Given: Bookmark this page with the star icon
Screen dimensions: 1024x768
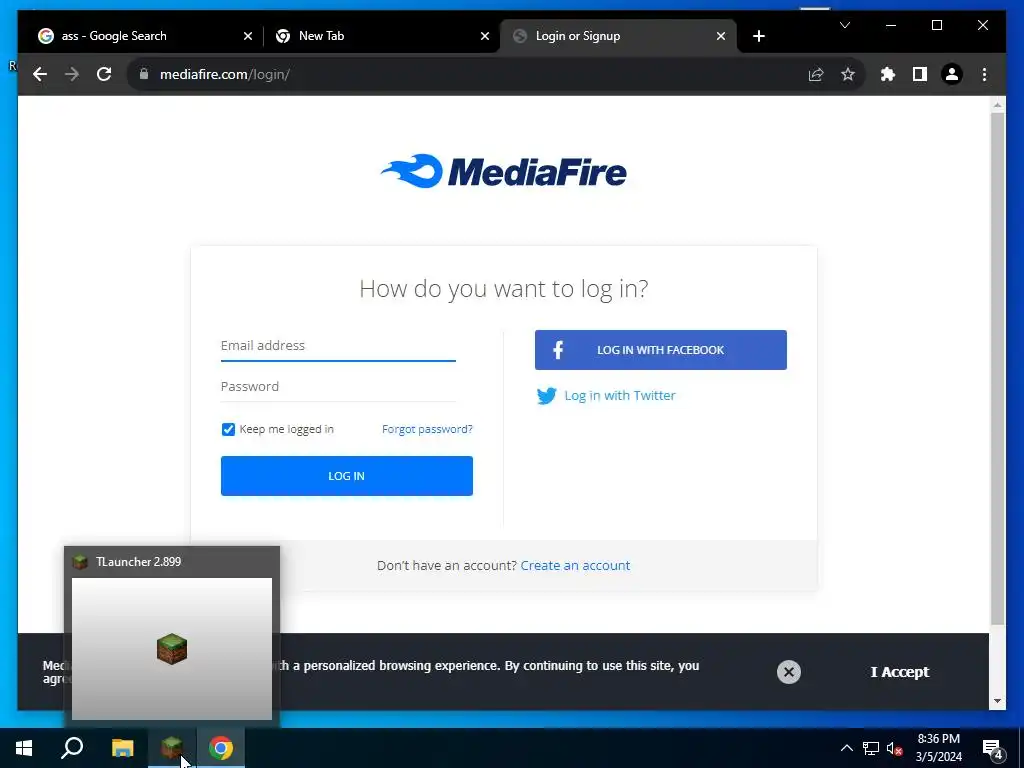Looking at the screenshot, I should [848, 74].
